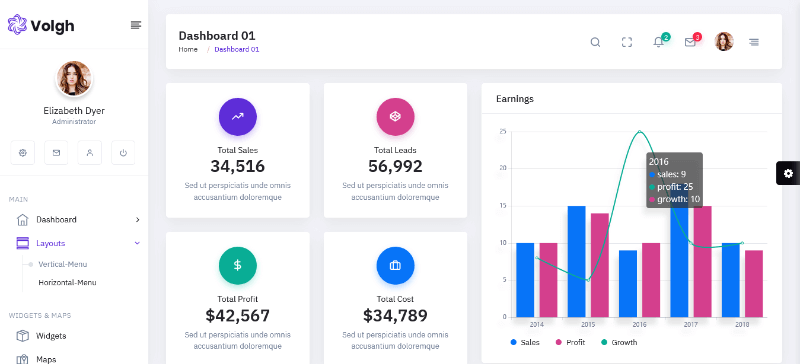Toggle the sidebar collapse hamburger icon
This screenshot has width=800, height=364.
coord(136,25)
